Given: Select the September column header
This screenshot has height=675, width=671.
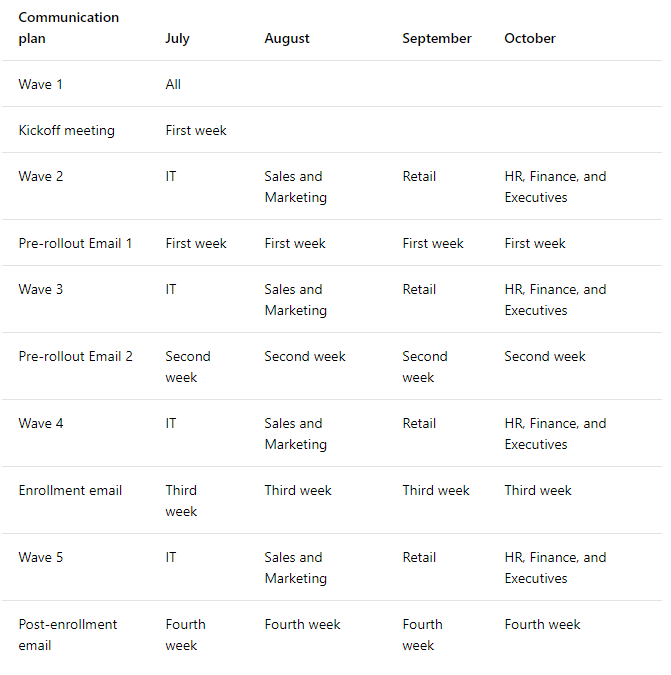Looking at the screenshot, I should point(436,38).
